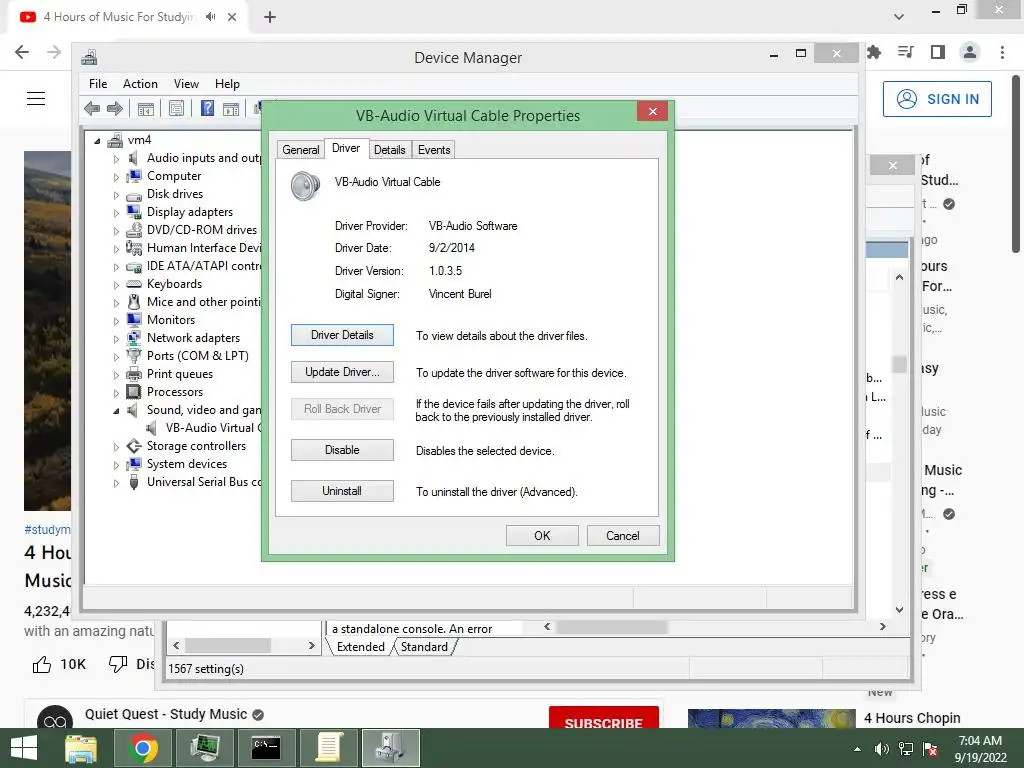1024x768 pixels.
Task: Click the Chrome profile avatar icon
Action: (x=970, y=52)
